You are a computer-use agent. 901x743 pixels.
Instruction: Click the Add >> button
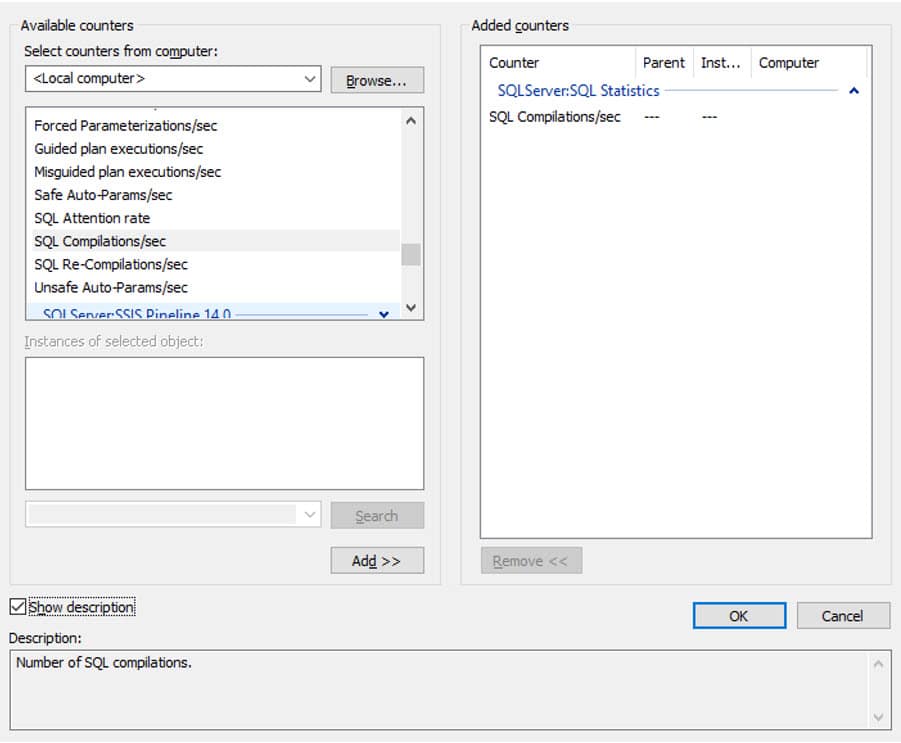pyautogui.click(x=376, y=561)
